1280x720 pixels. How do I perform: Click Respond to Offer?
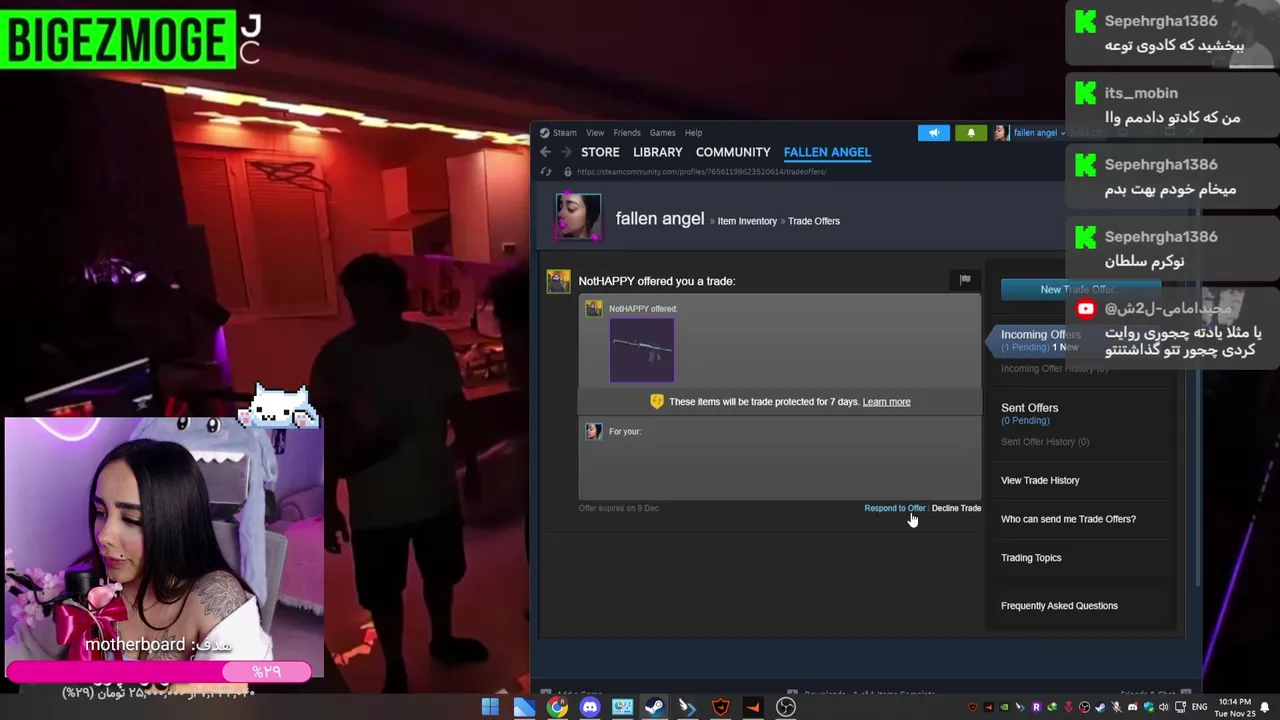(x=895, y=508)
